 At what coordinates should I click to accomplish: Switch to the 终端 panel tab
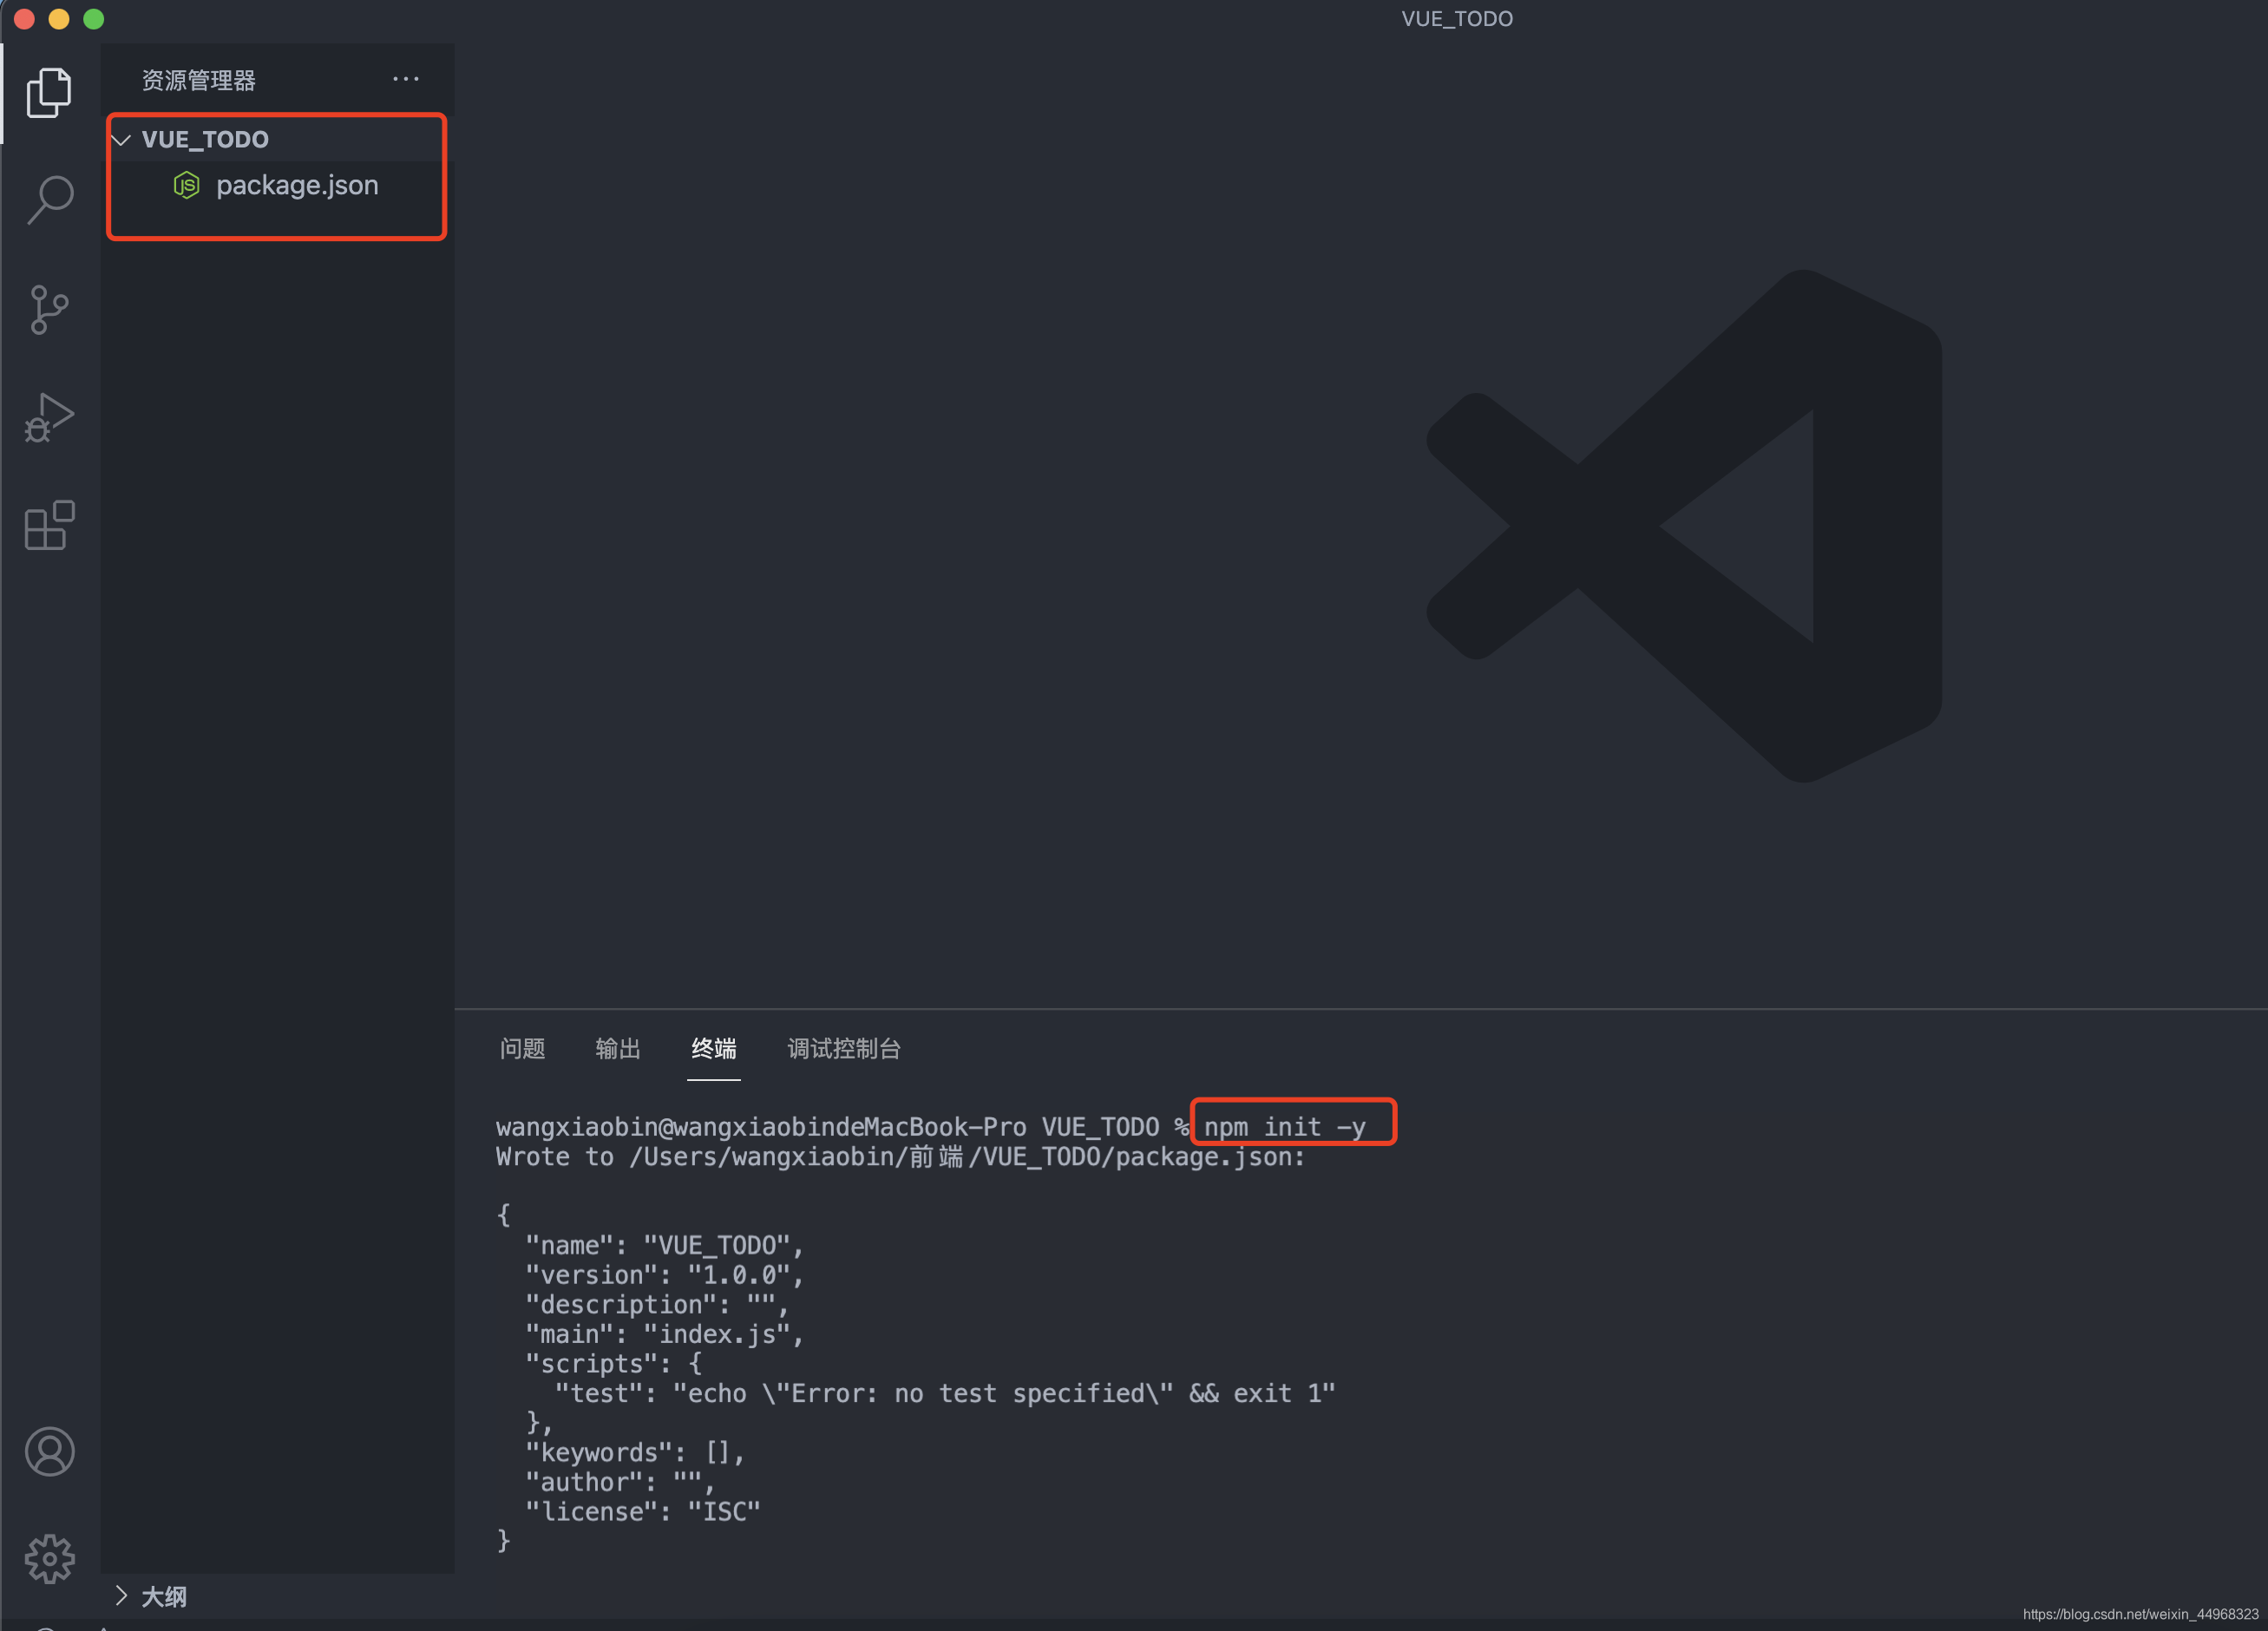pos(714,1048)
